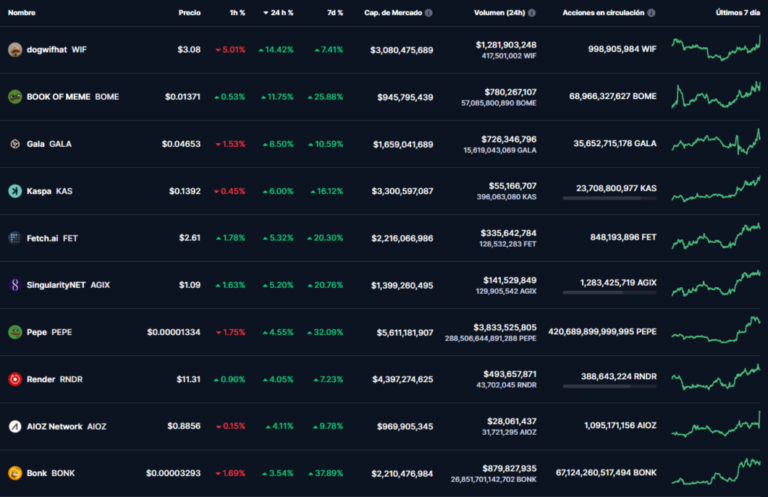
Task: Open Pepe 7-day sparkline chart
Action: pyautogui.click(x=716, y=330)
